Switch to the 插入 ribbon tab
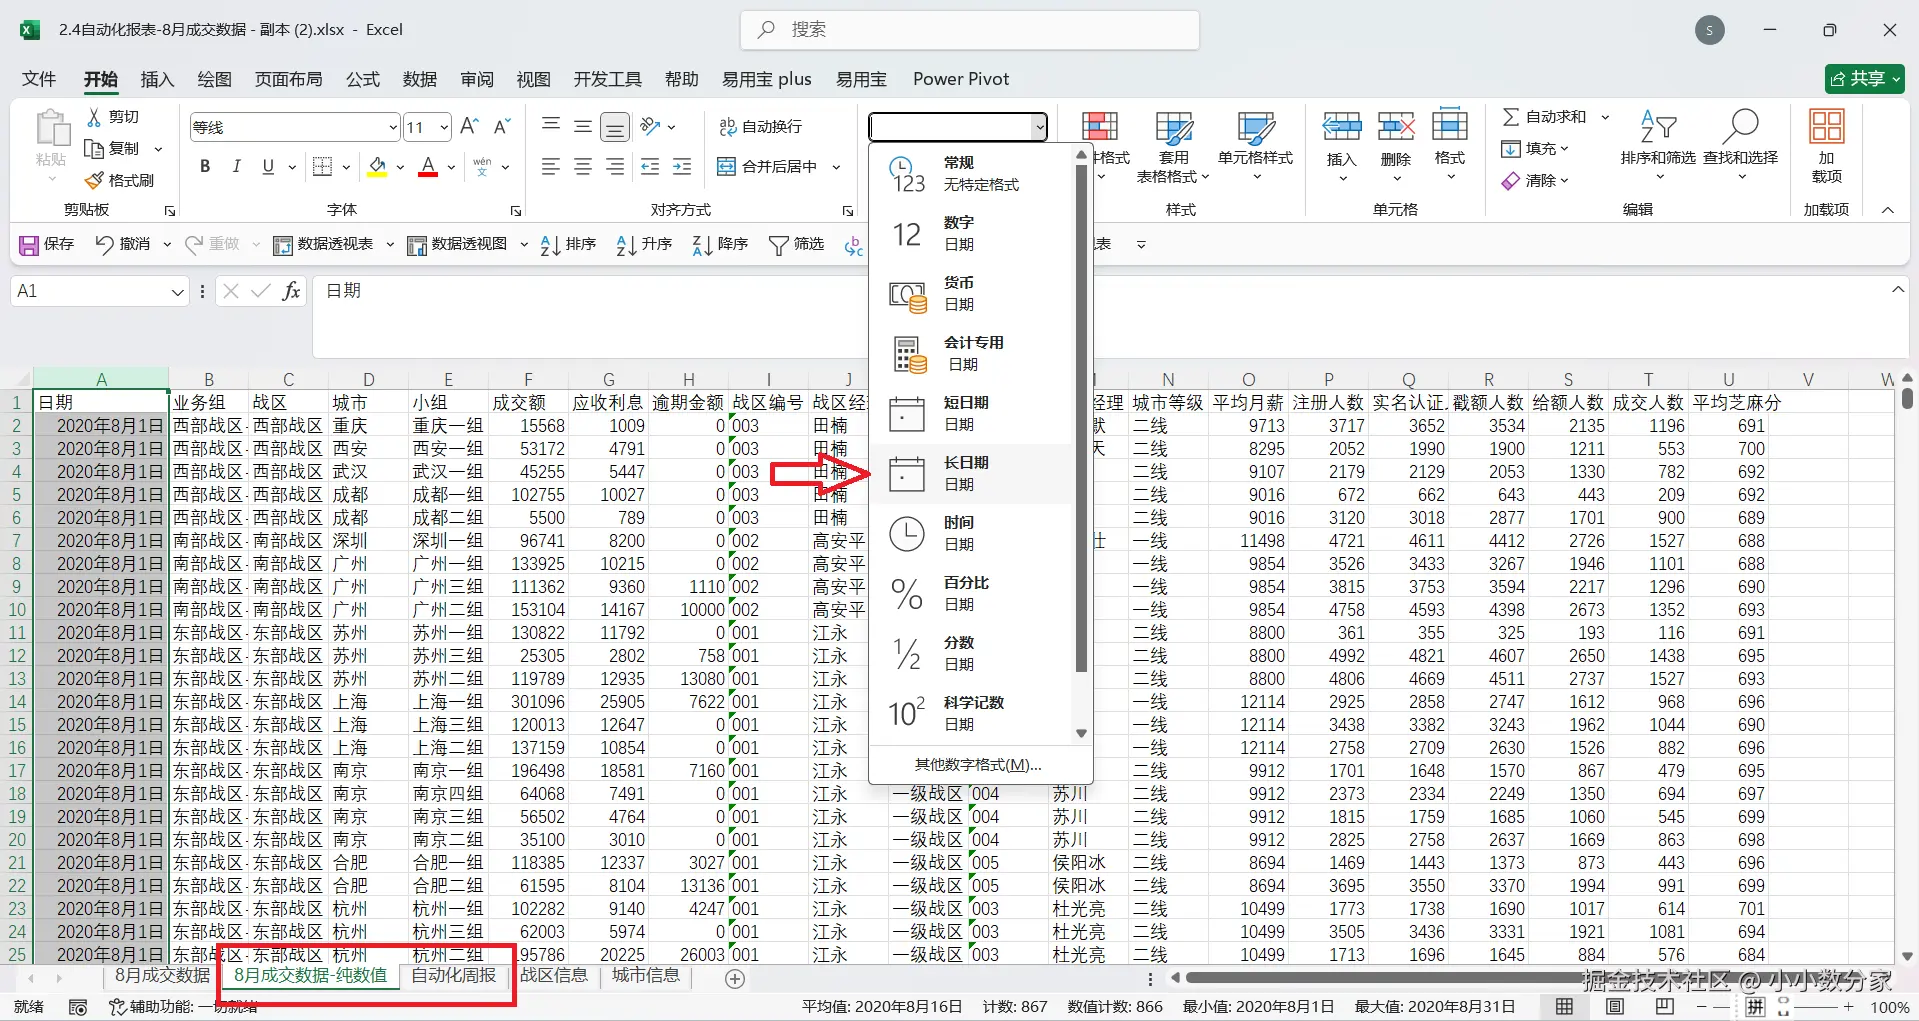The width and height of the screenshot is (1919, 1021). pyautogui.click(x=157, y=79)
